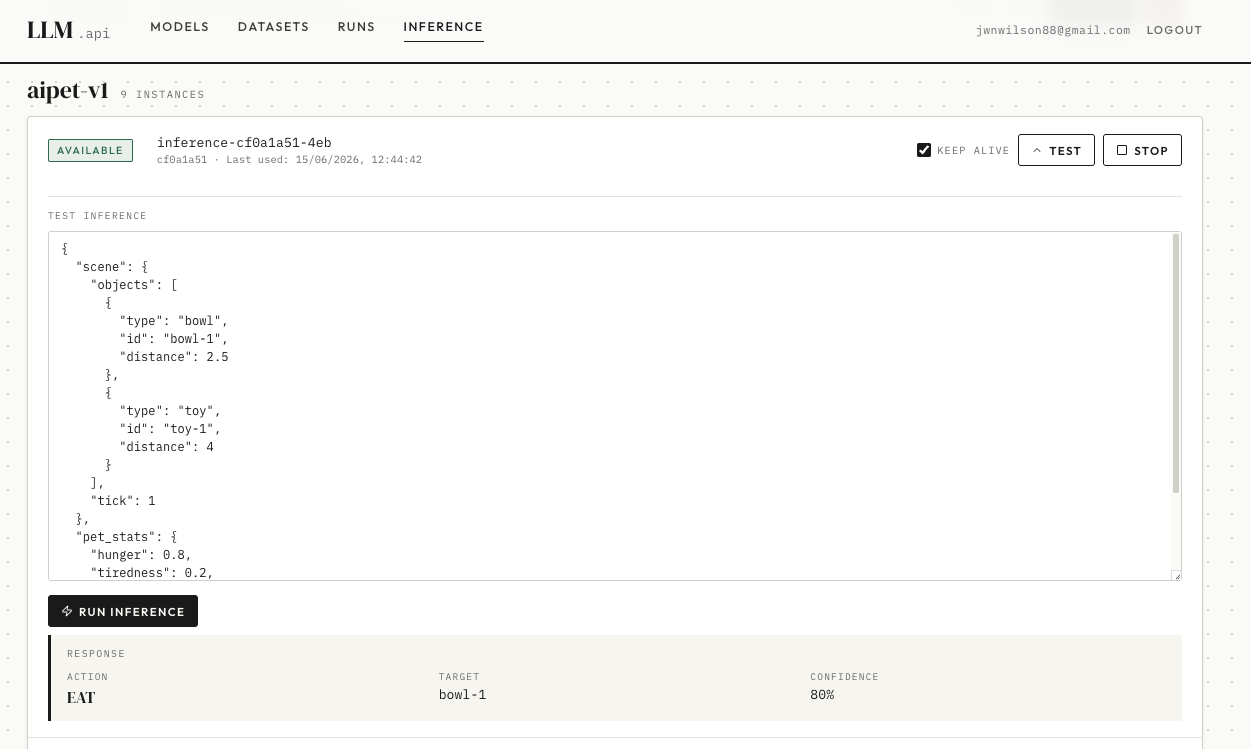Click the jwnwilson88@gmail.com account email
The image size is (1251, 749).
coord(1053,30)
